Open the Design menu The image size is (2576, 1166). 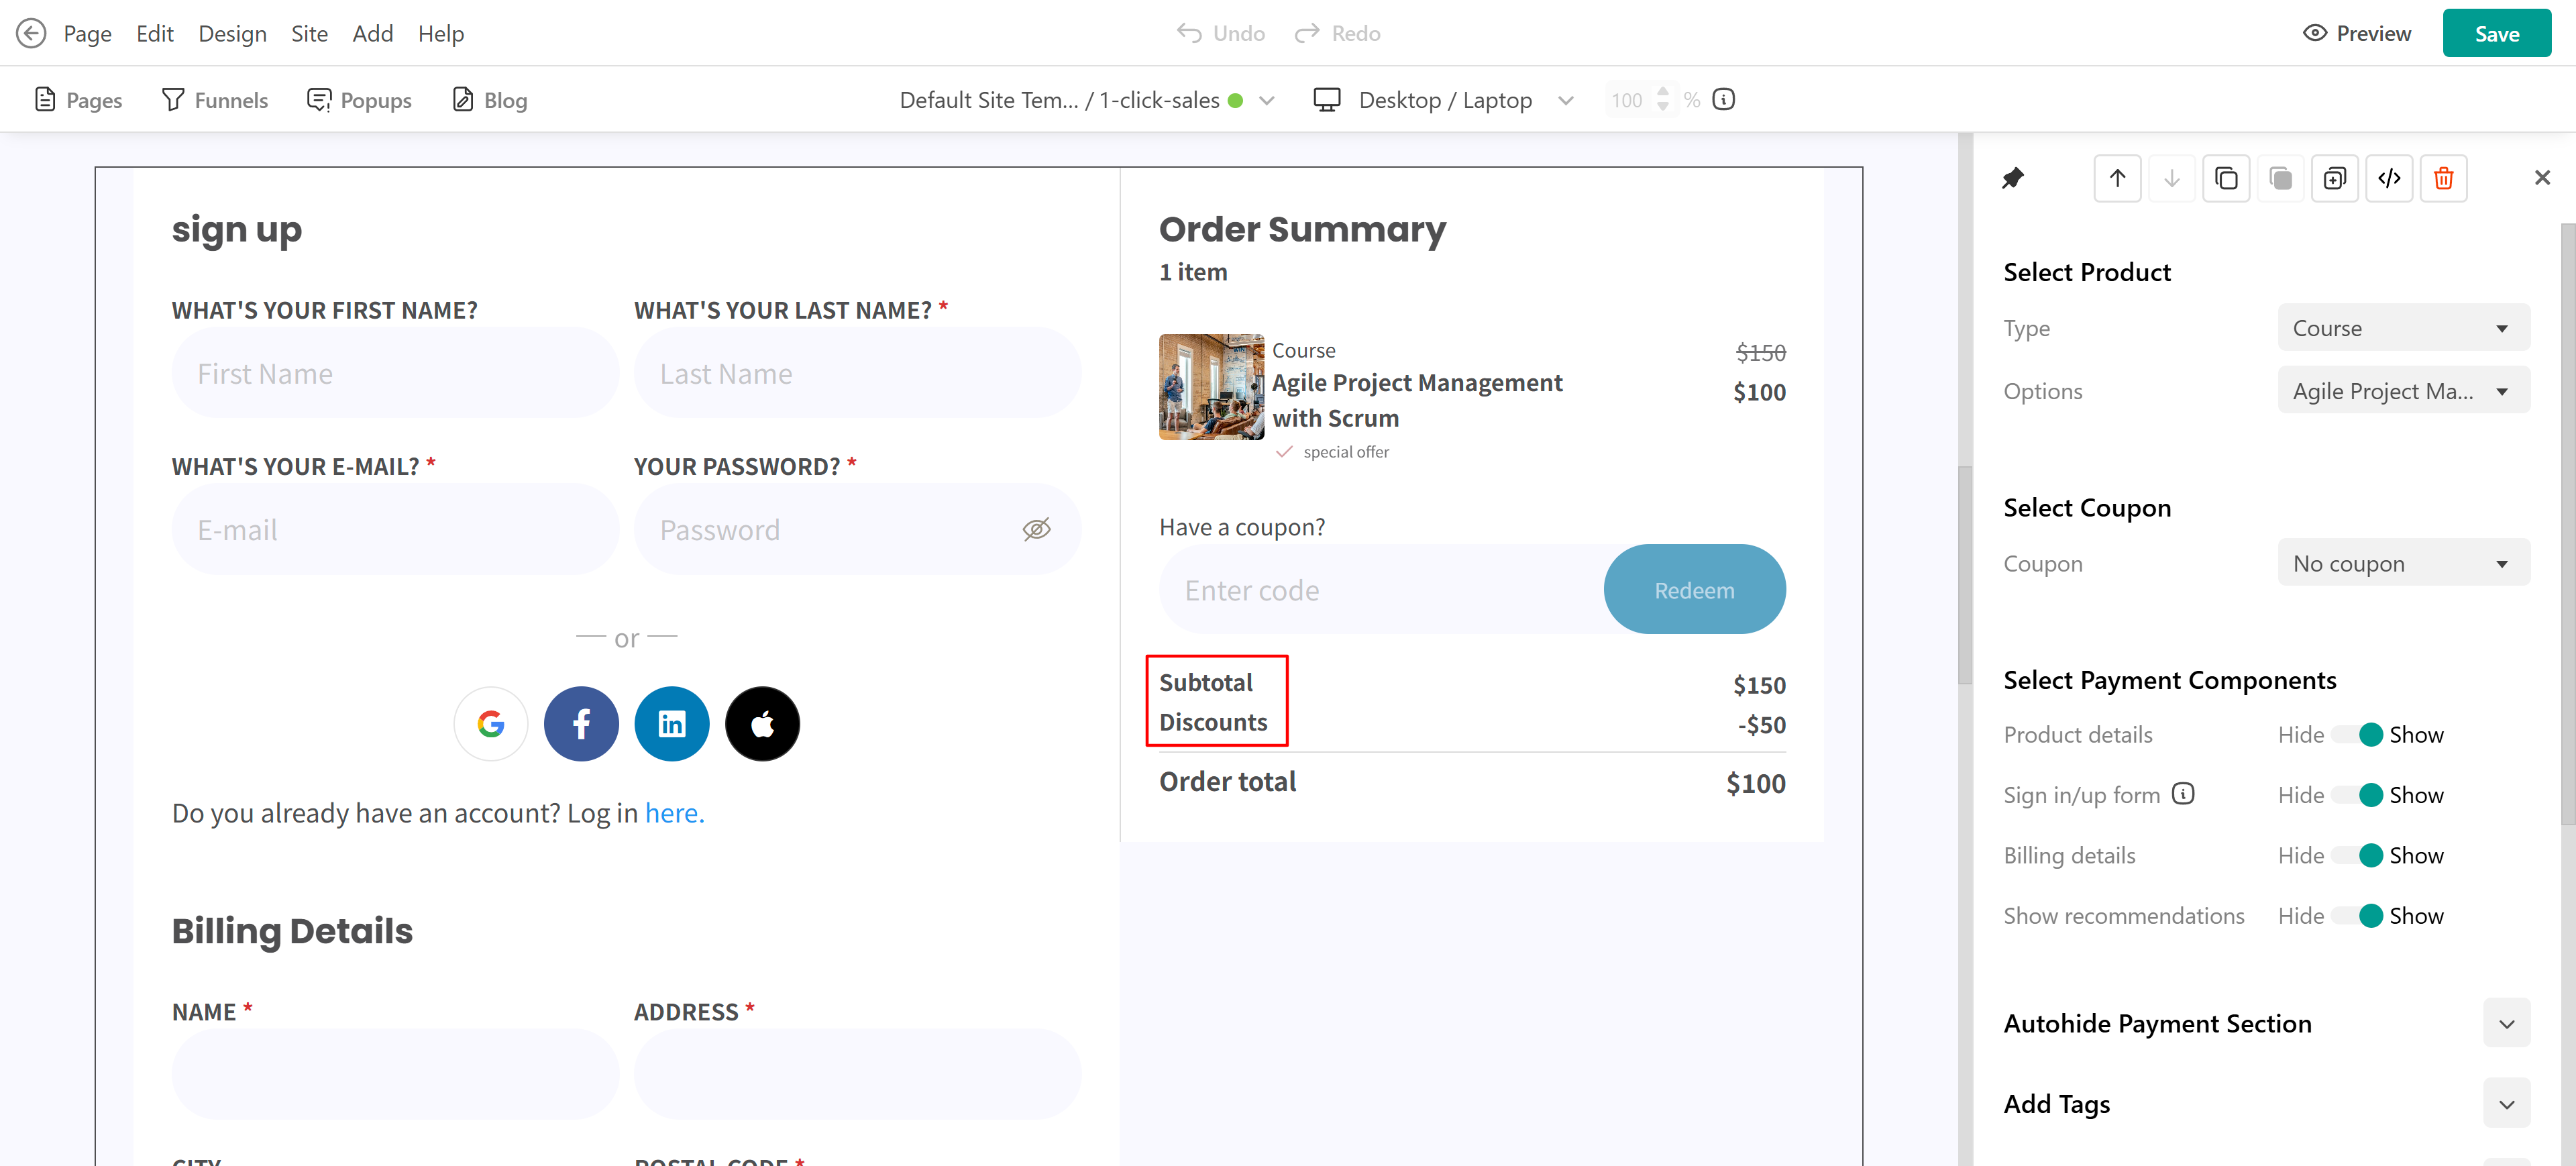(232, 33)
